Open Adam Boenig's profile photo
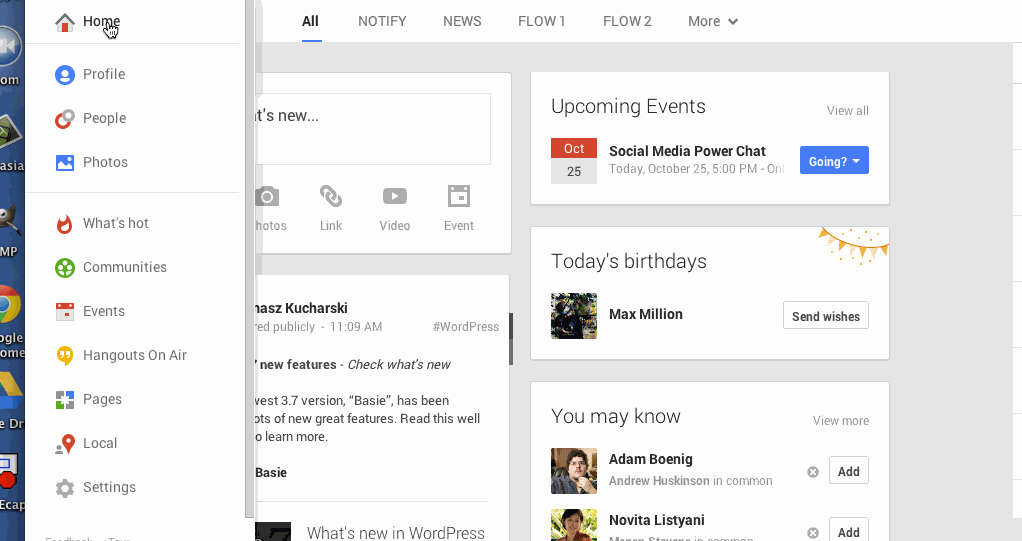Image resolution: width=1022 pixels, height=541 pixels. [574, 471]
